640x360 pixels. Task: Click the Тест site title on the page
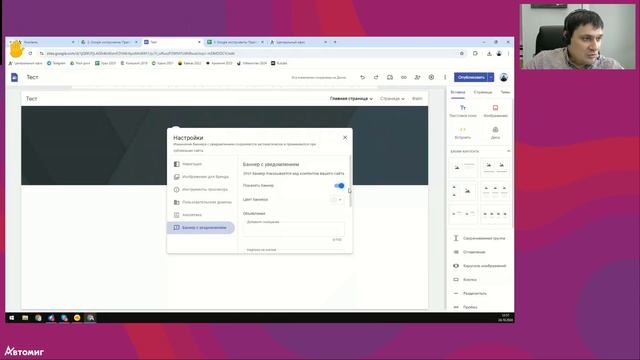pyautogui.click(x=31, y=99)
